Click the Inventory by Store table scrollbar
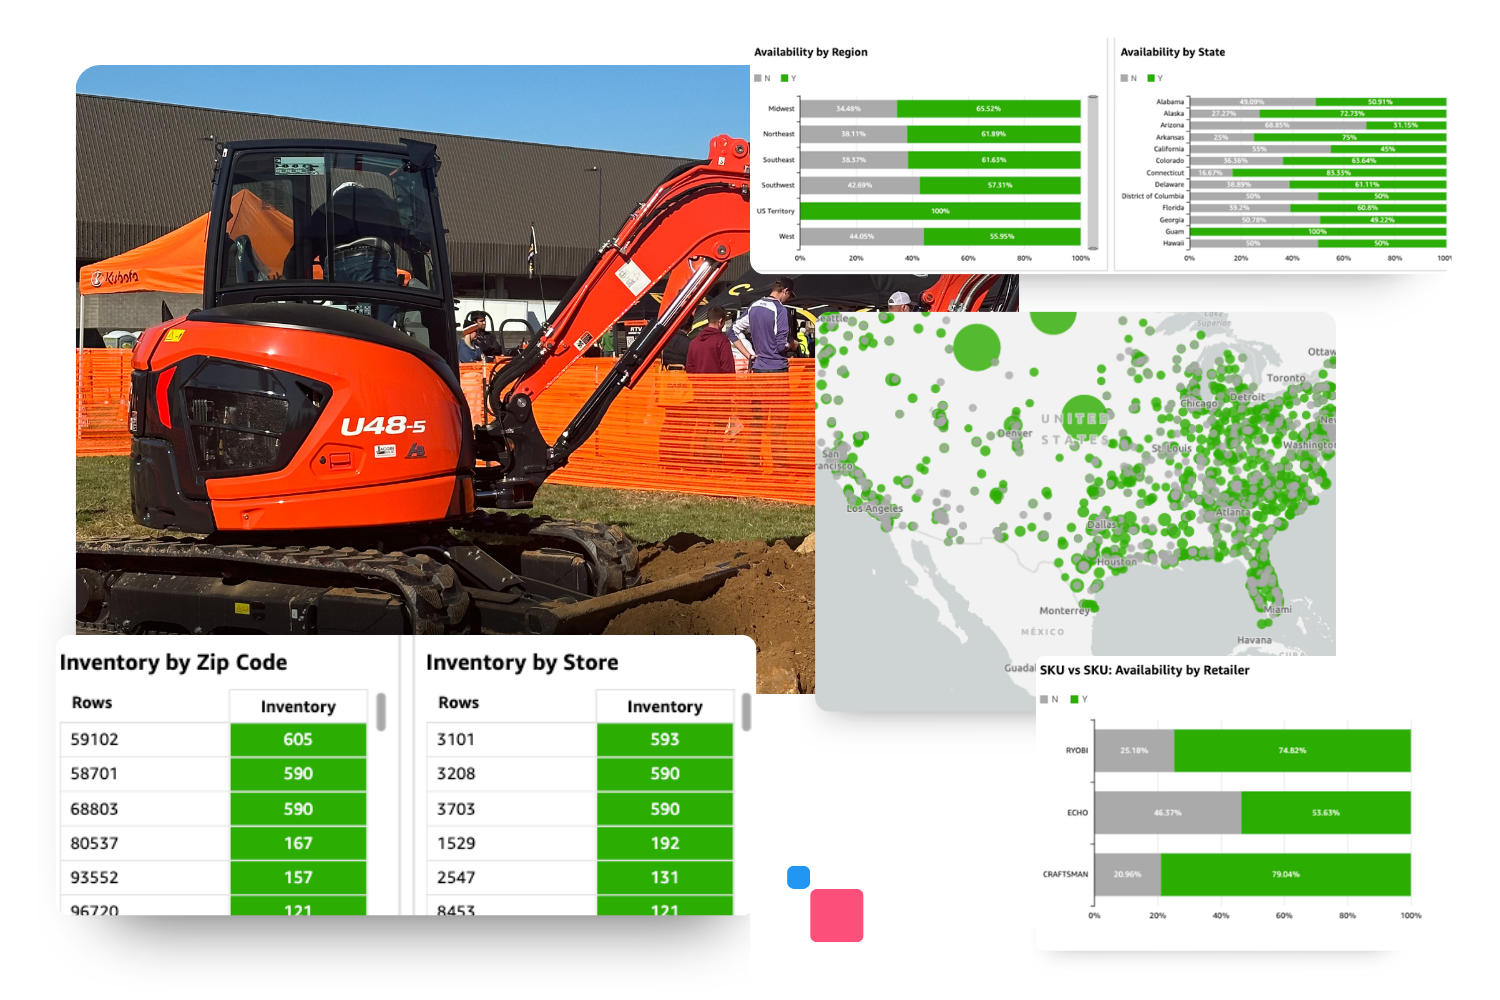1500x1000 pixels. [x=746, y=712]
